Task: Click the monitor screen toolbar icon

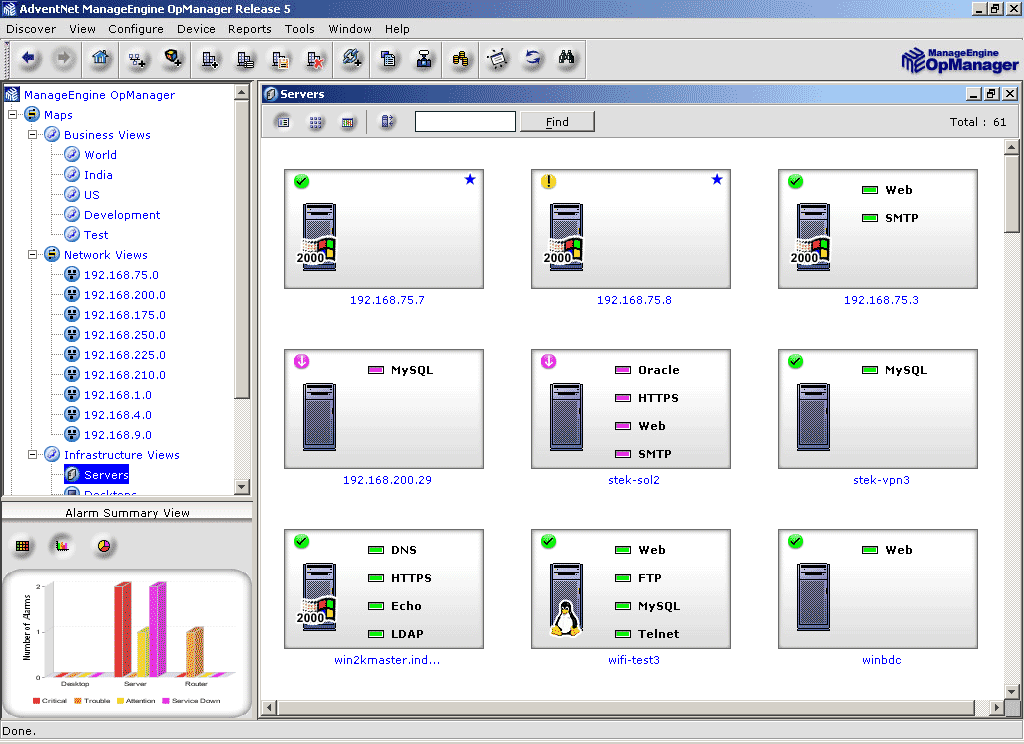Action: click(x=497, y=59)
